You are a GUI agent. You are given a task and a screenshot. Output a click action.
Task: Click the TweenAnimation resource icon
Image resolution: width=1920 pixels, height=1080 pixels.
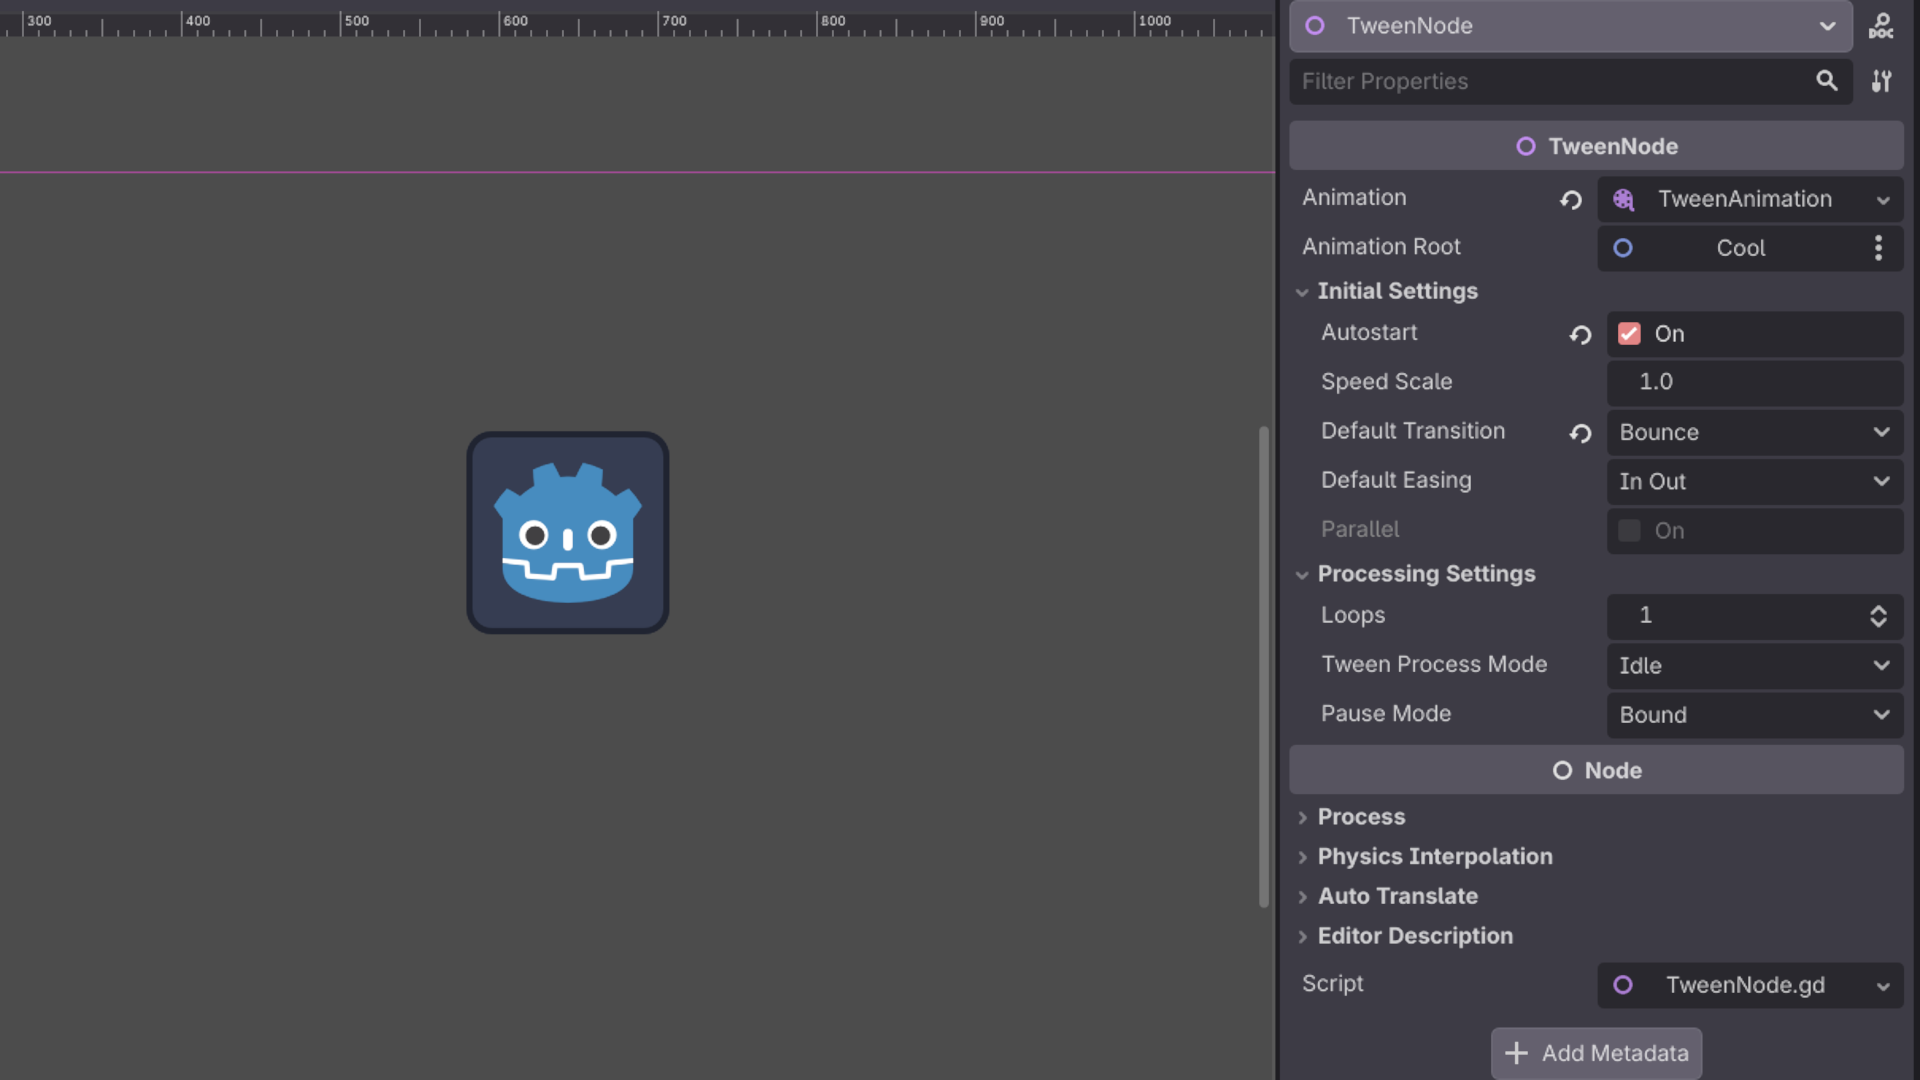point(1624,200)
